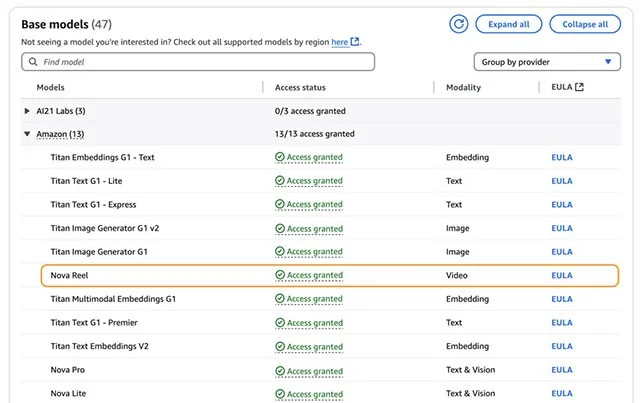This screenshot has width=640, height=403.
Task: Click the check icon in Nova Pro row
Action: point(280,371)
